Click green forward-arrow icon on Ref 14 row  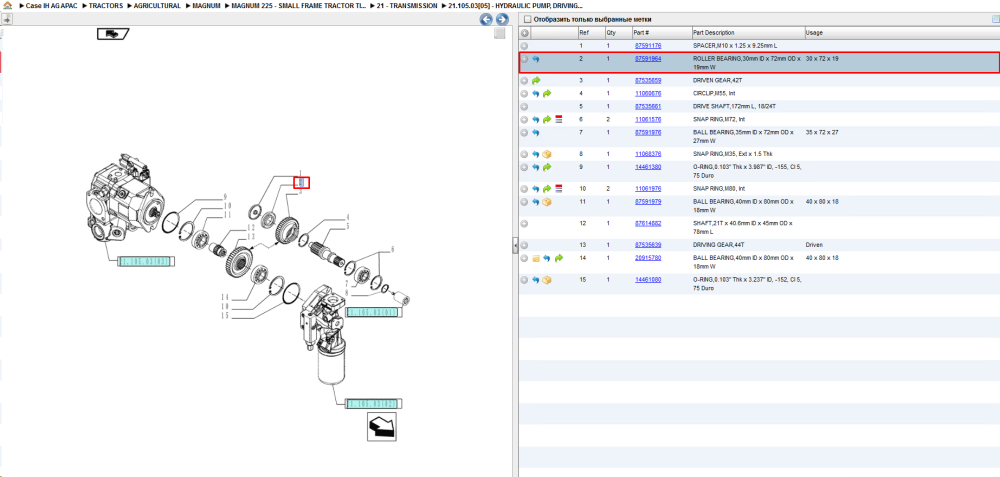[559, 258]
